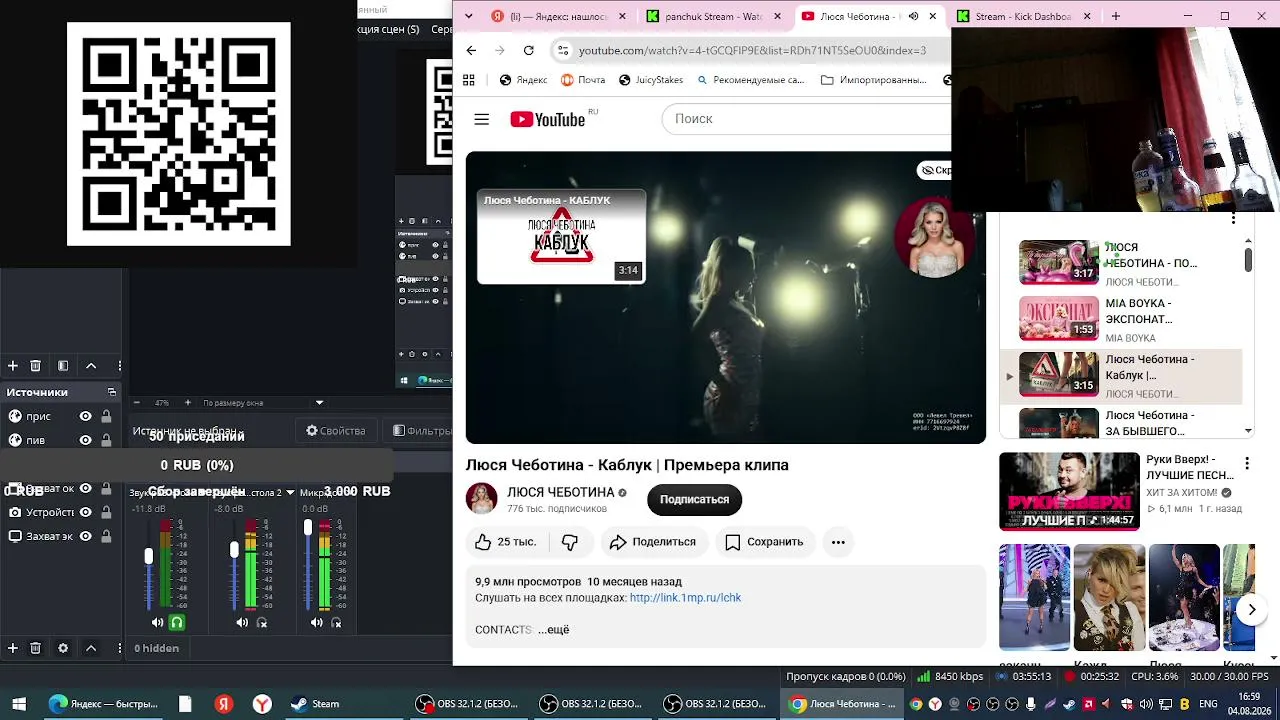Switch to the Kick Dashboard tab
This screenshot has height=720, width=1280.
tap(1024, 16)
